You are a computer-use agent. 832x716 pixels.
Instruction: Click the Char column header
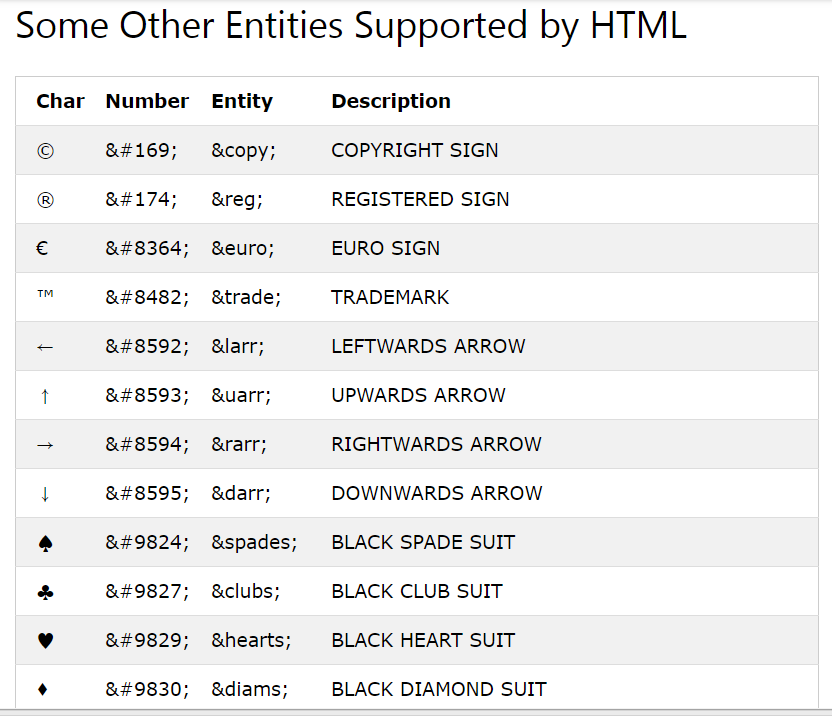coord(60,101)
